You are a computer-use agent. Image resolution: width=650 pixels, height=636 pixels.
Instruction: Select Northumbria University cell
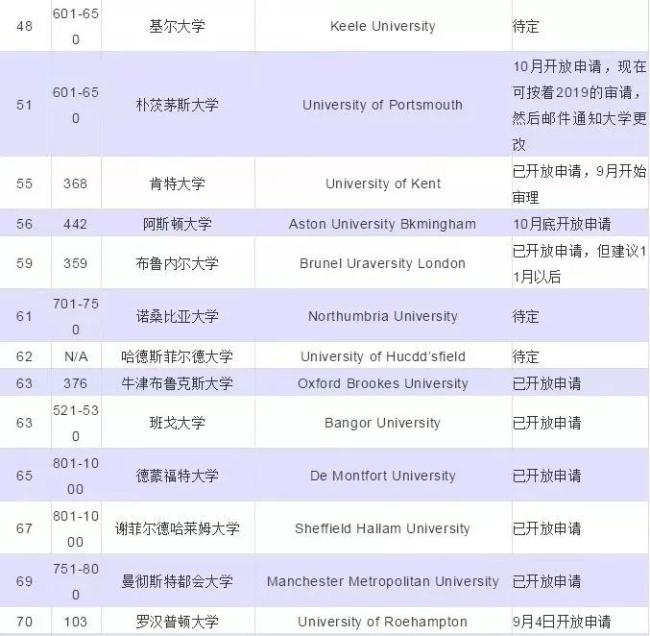(383, 316)
